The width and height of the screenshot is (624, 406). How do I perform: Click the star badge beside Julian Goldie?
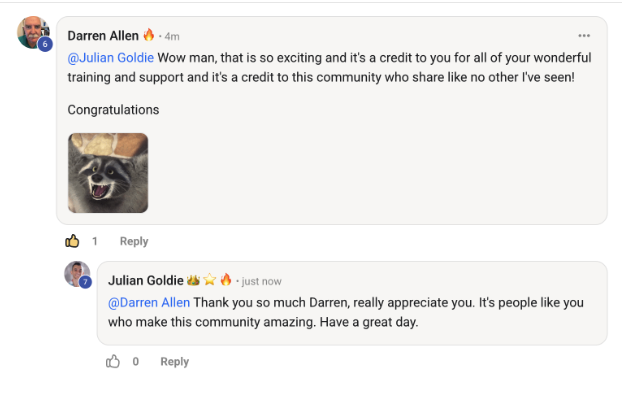click(x=210, y=280)
